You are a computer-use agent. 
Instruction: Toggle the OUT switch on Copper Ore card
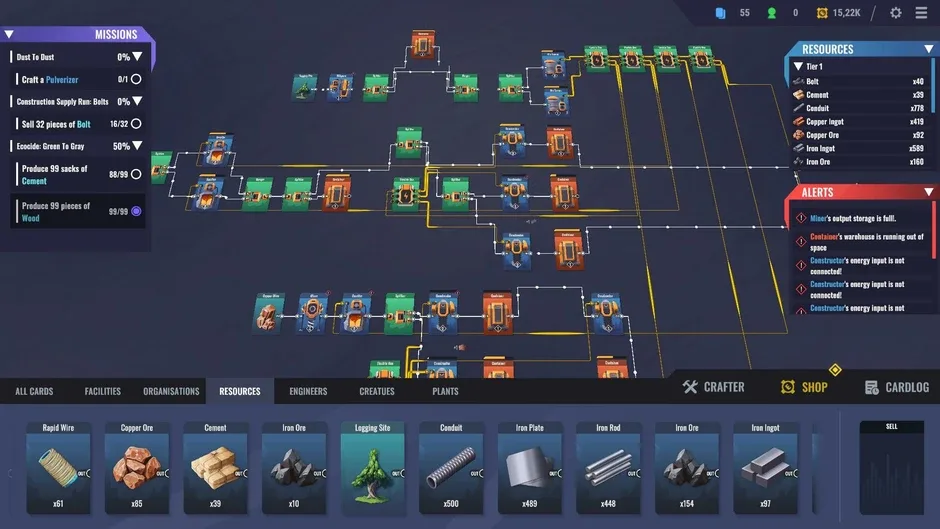(x=163, y=473)
